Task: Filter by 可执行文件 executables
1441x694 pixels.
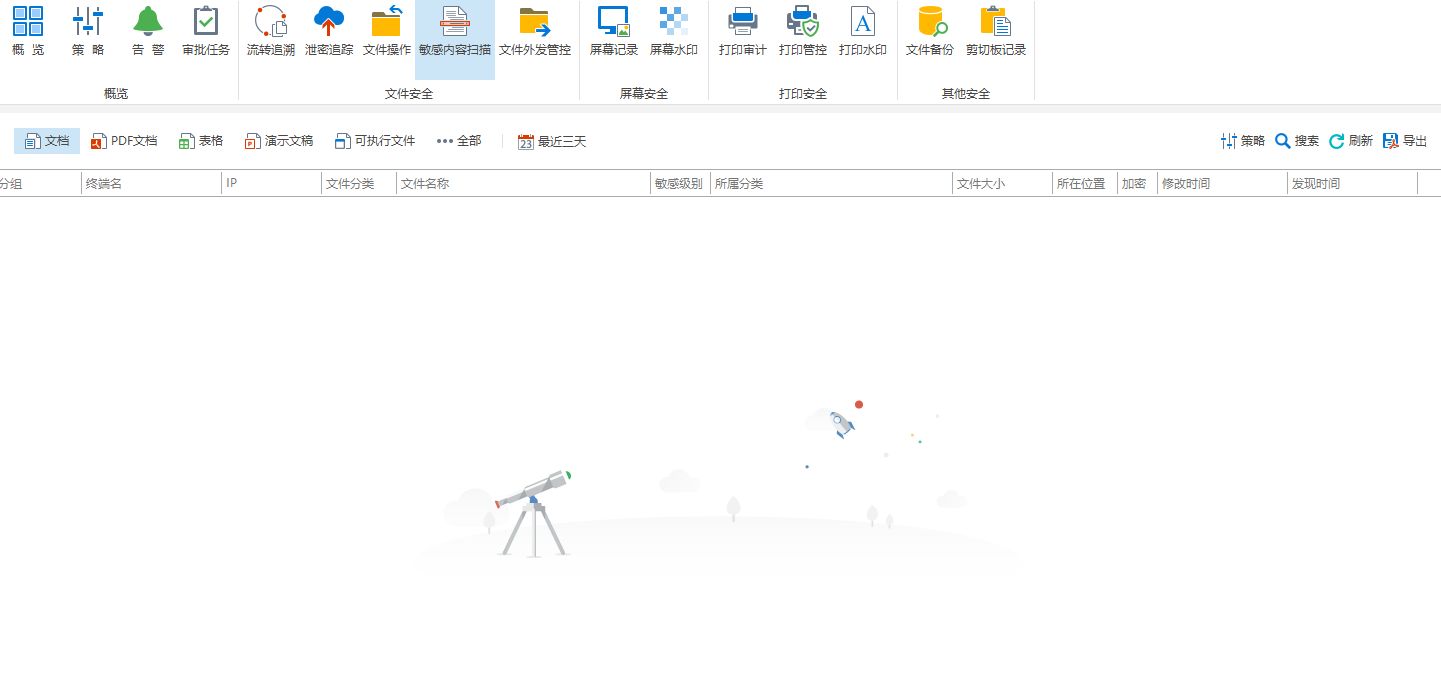Action: pos(375,141)
